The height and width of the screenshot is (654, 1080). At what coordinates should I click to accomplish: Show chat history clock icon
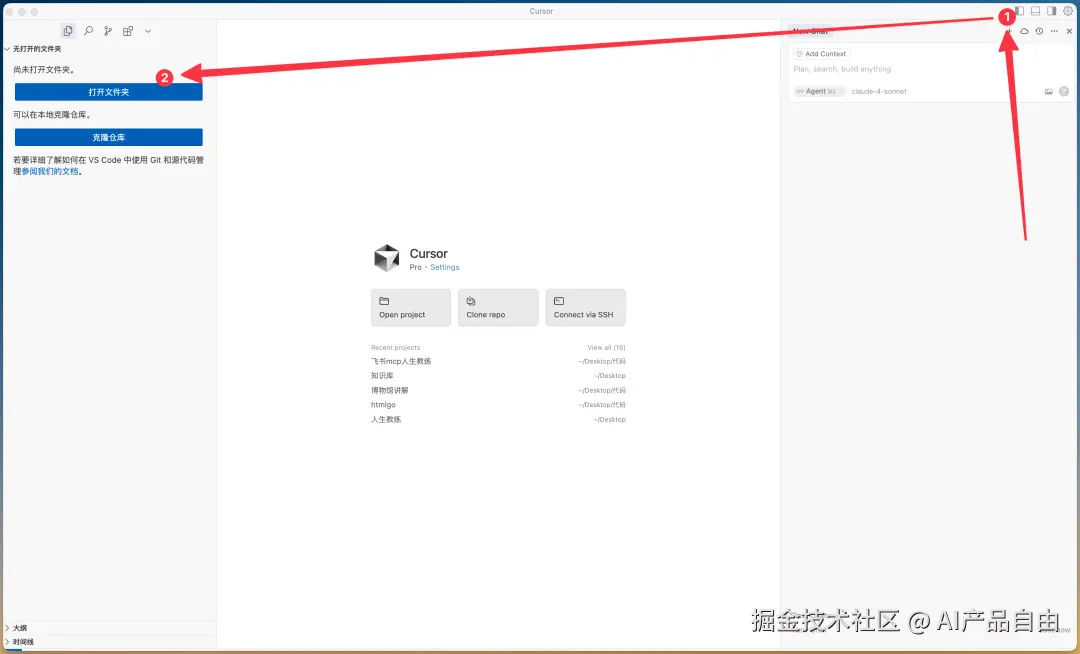1039,31
